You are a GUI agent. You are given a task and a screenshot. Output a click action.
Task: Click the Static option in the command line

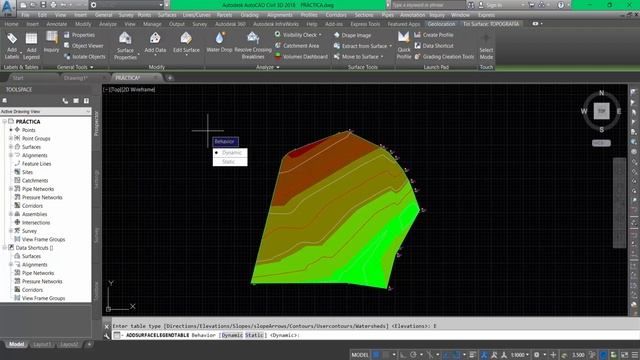pyautogui.click(x=254, y=335)
